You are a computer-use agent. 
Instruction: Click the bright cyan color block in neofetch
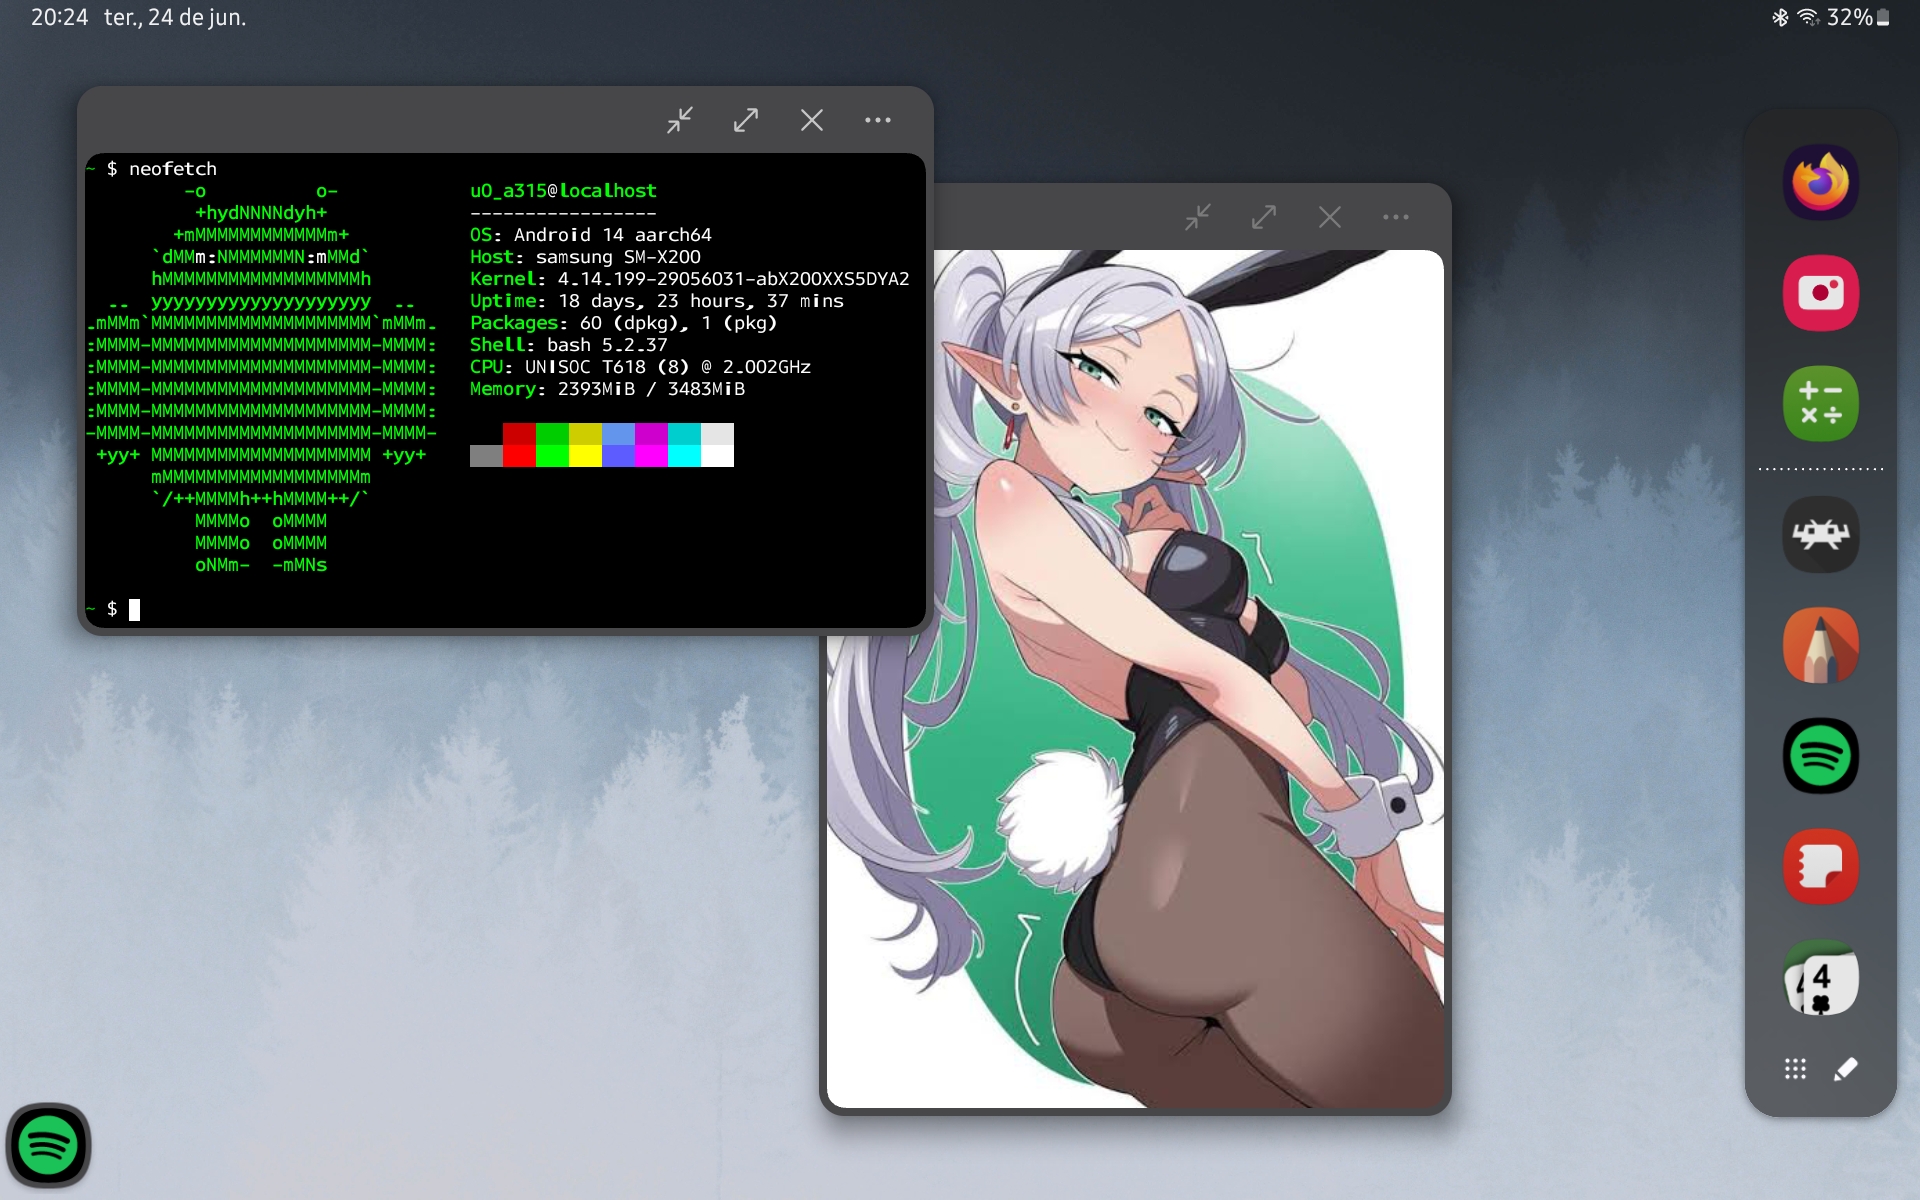coord(684,456)
